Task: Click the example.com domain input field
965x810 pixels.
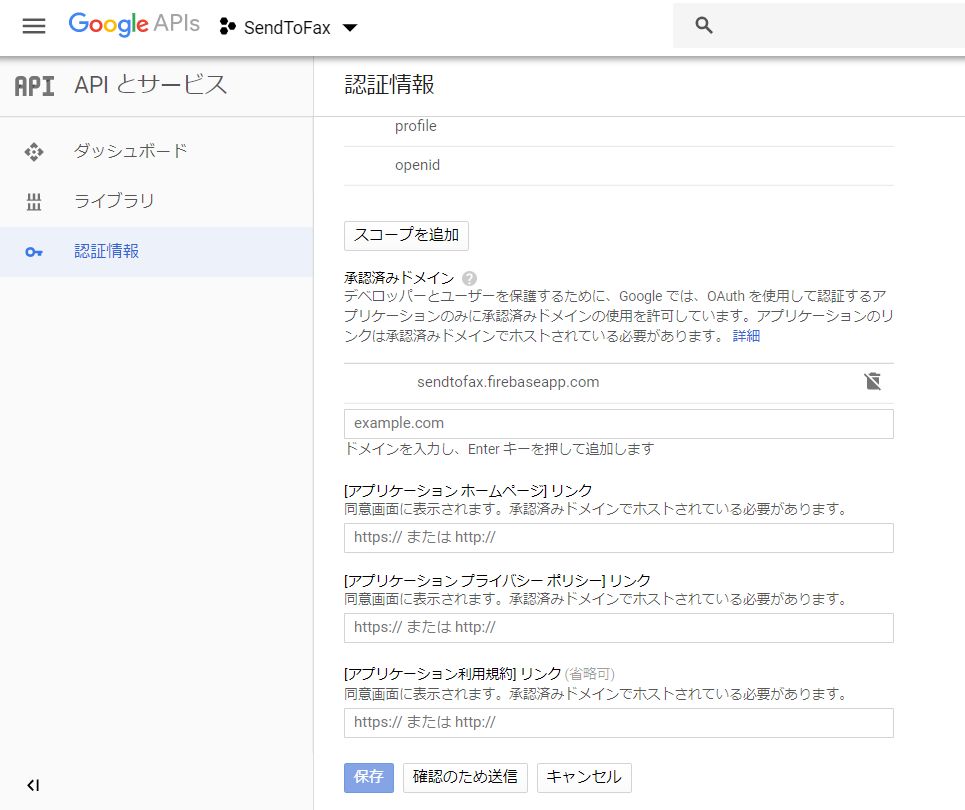Action: coord(619,424)
